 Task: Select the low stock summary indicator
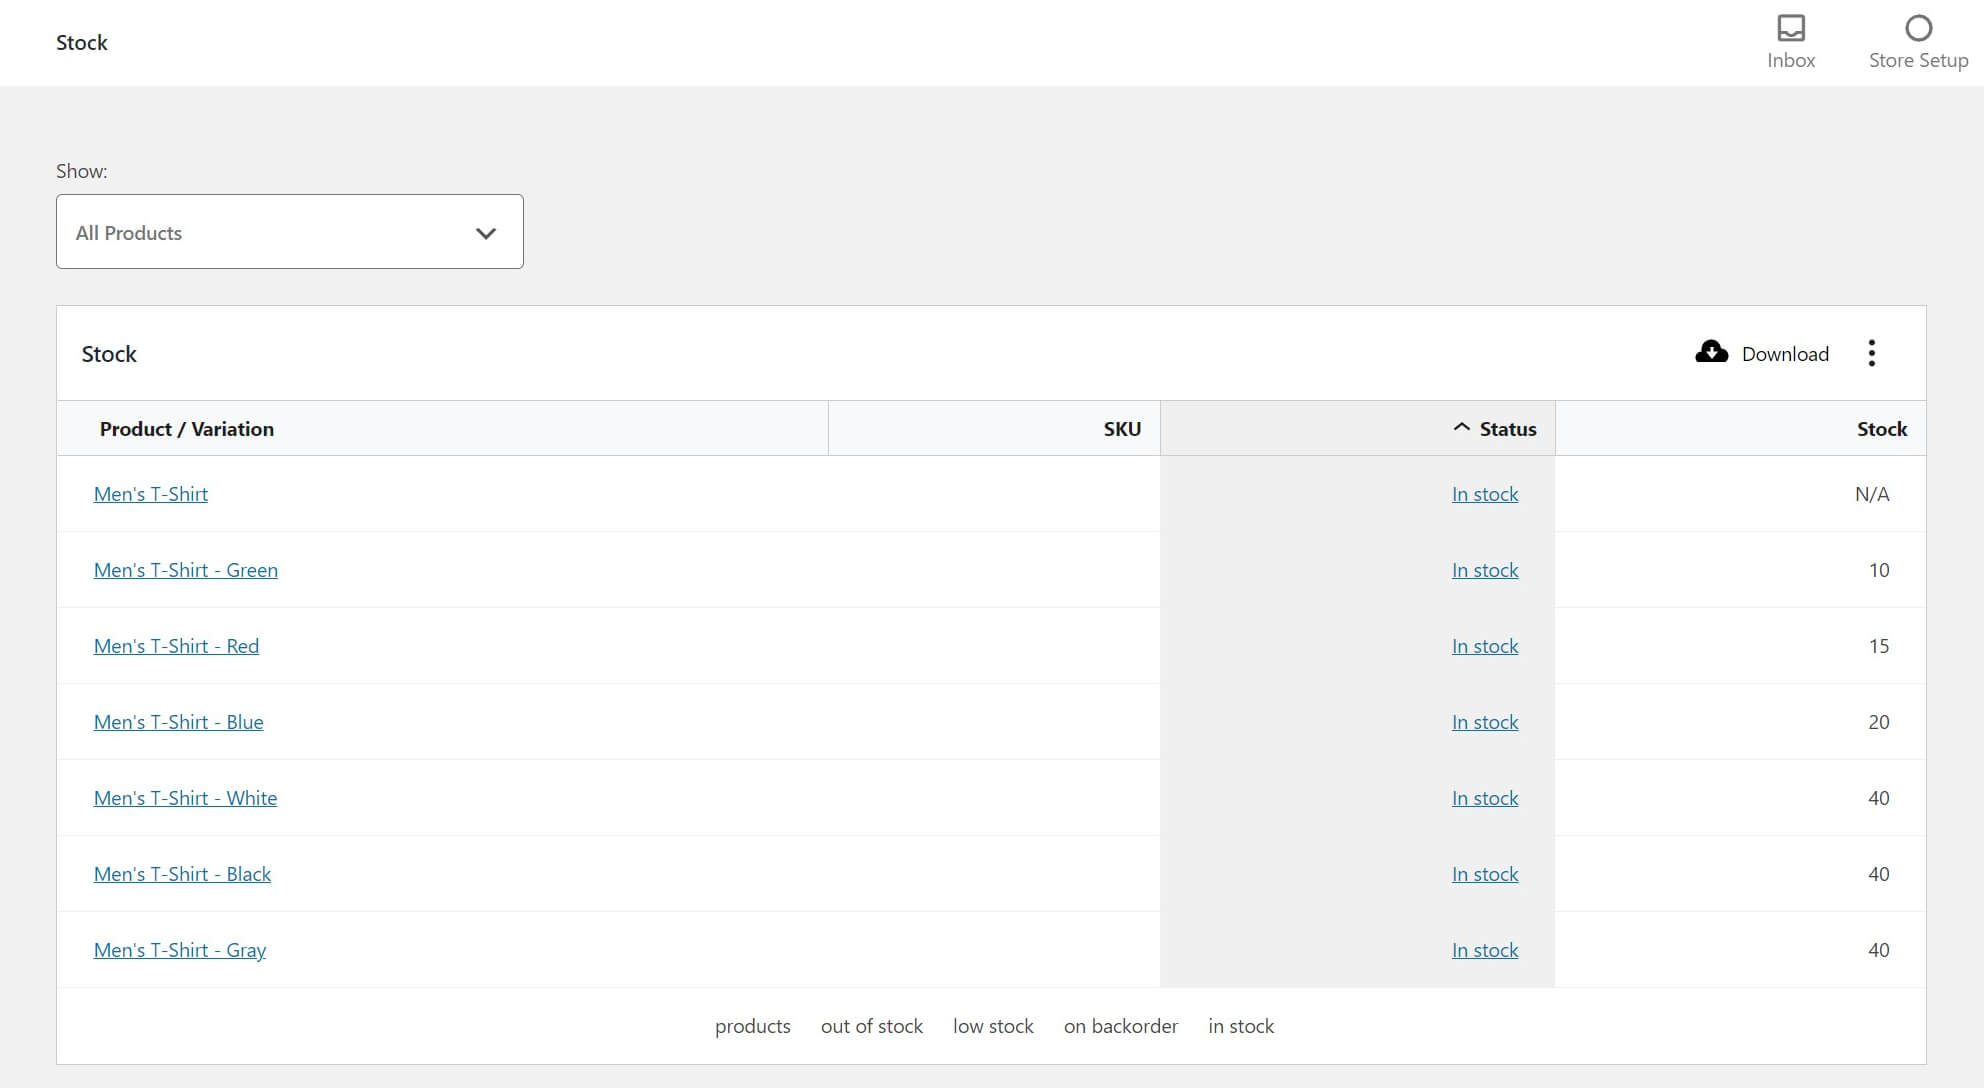click(x=993, y=1025)
